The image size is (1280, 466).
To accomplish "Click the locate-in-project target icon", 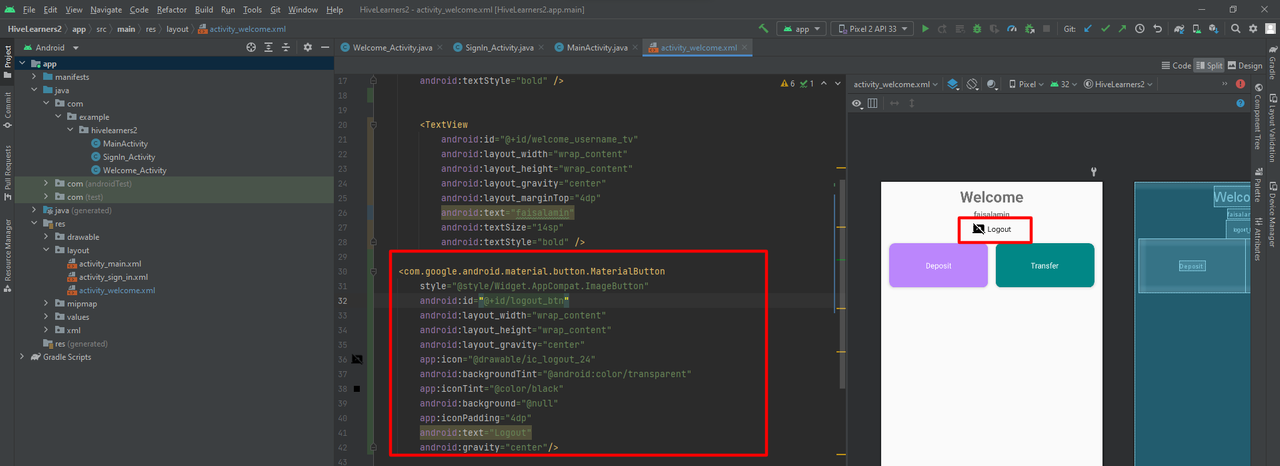I will [x=251, y=47].
